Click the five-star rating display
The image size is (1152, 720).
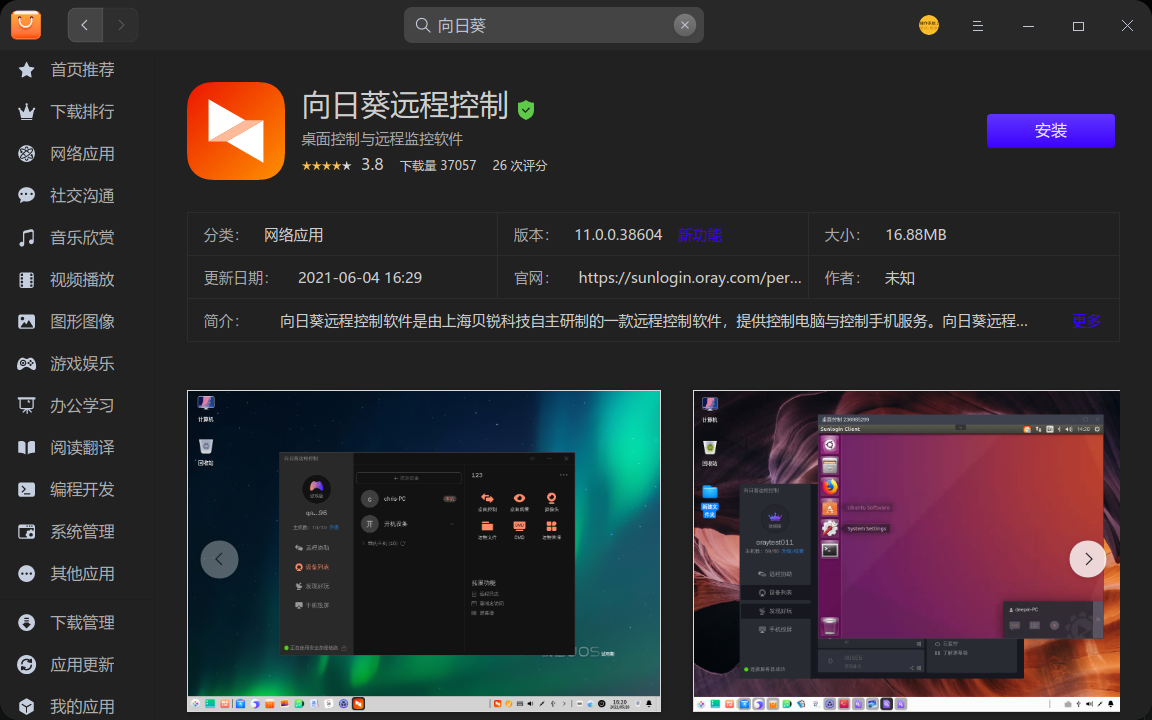[x=326, y=166]
